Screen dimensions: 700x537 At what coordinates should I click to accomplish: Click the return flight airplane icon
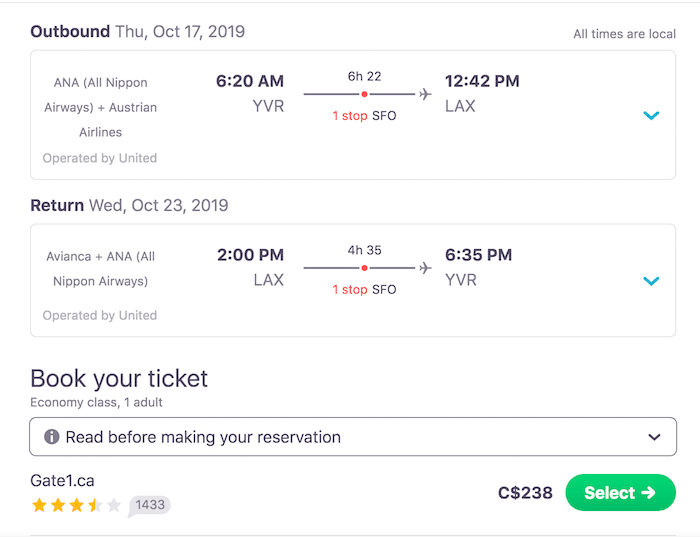(x=425, y=268)
